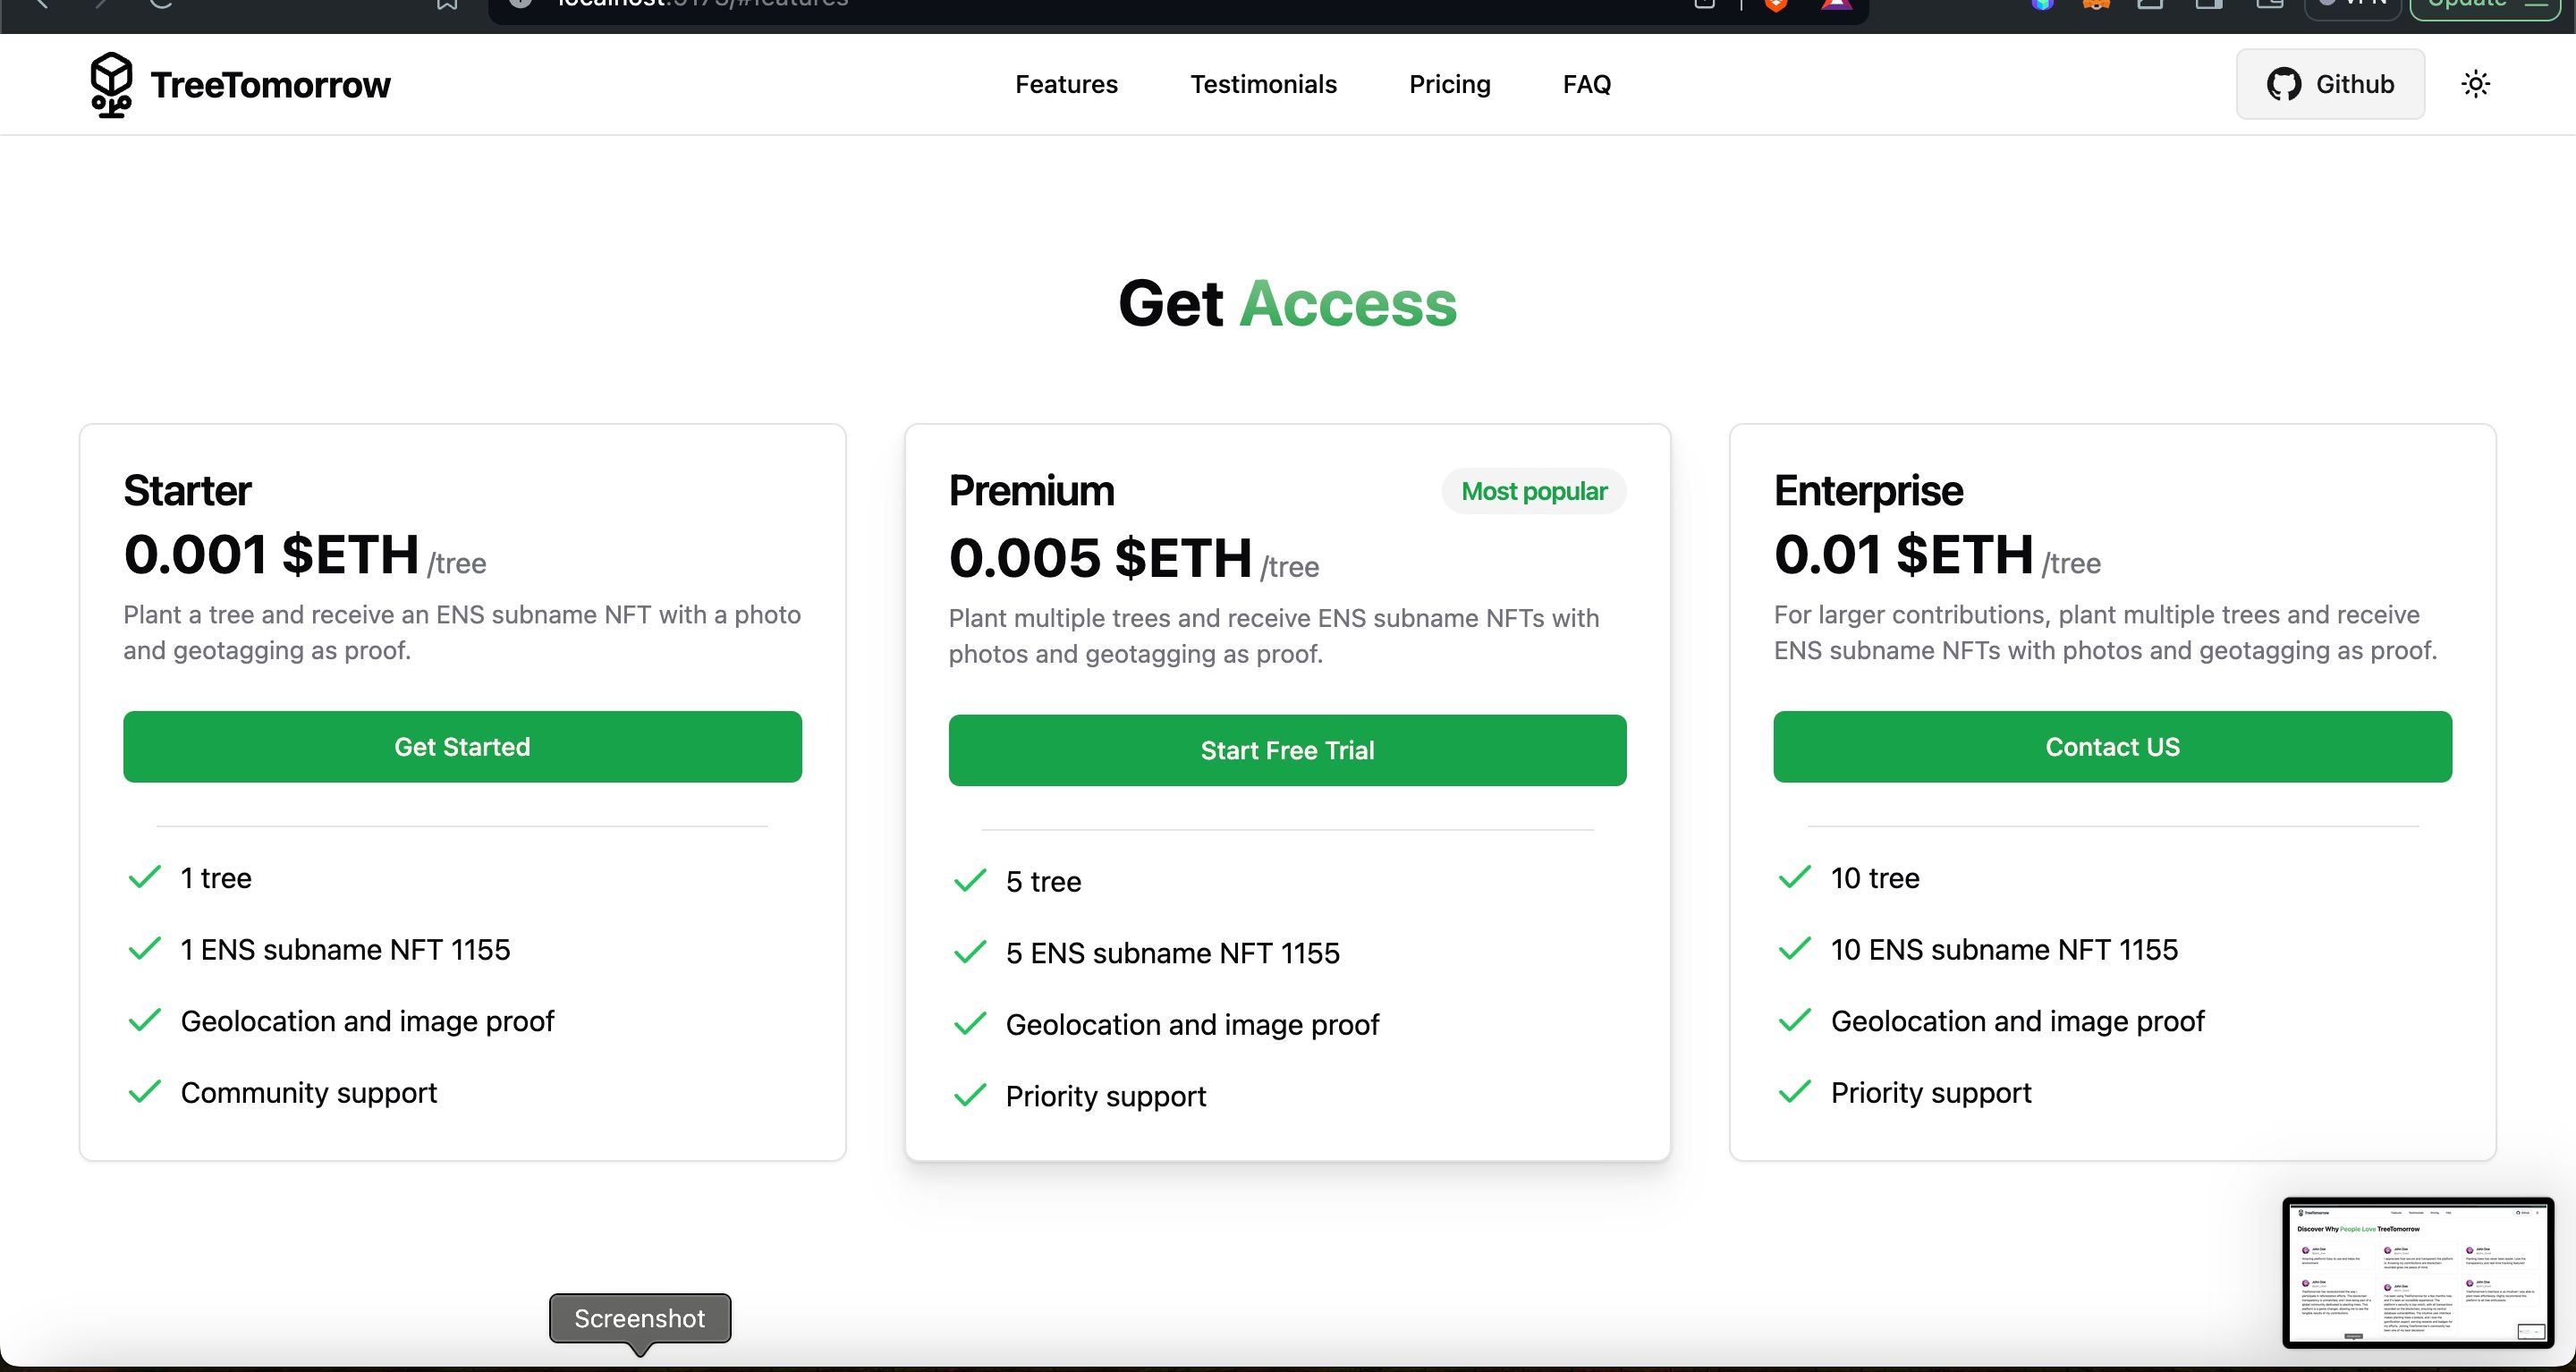Click 'Contact US' button on Enterprise plan
Screen dimensions: 2576x1372
(2113, 747)
